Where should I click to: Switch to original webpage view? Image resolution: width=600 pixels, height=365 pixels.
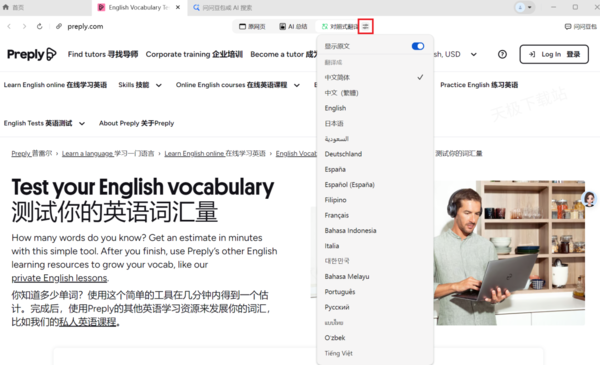pyautogui.click(x=252, y=26)
